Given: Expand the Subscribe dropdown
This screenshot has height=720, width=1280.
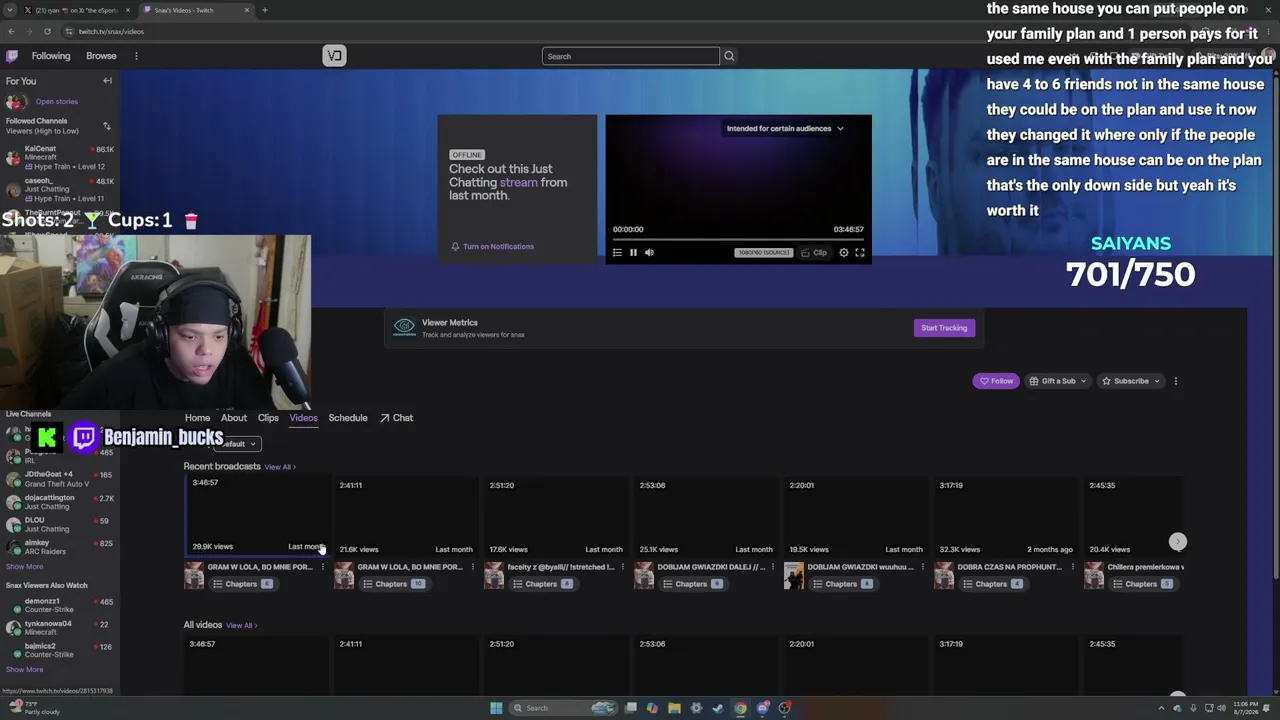Looking at the screenshot, I should pyautogui.click(x=1131, y=381).
